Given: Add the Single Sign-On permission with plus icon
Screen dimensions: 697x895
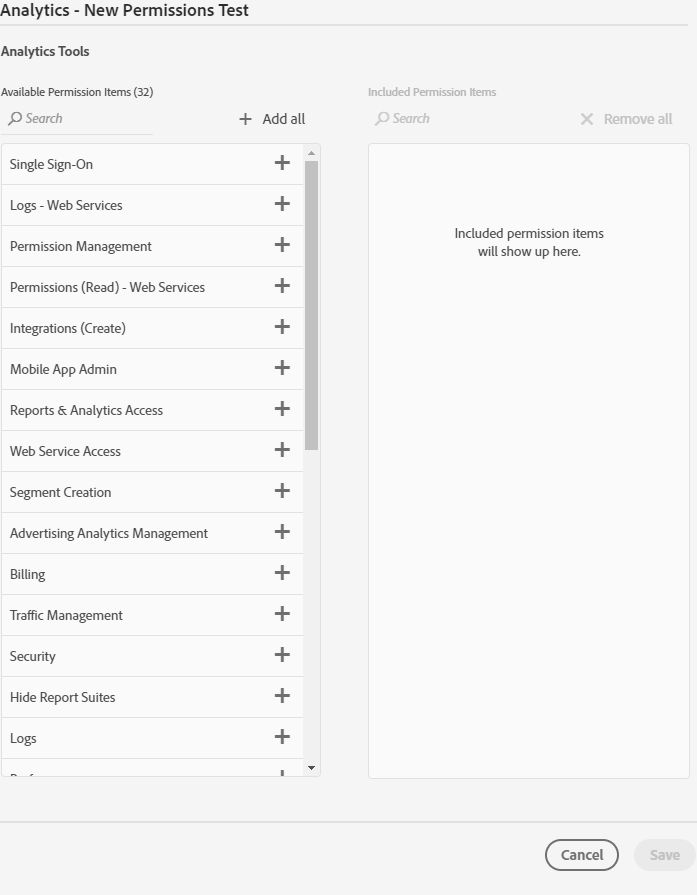Looking at the screenshot, I should pos(282,163).
